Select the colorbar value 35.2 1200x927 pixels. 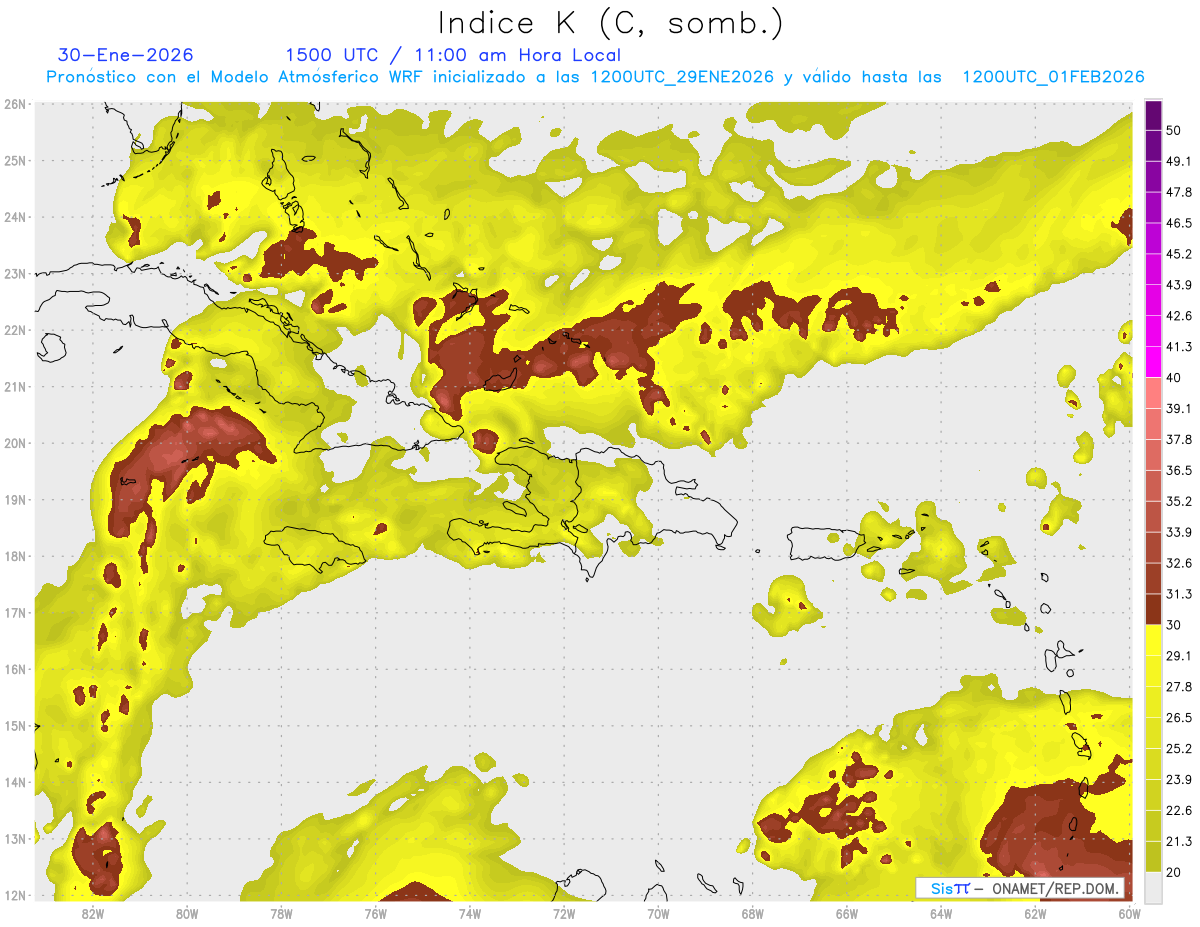pos(1179,501)
